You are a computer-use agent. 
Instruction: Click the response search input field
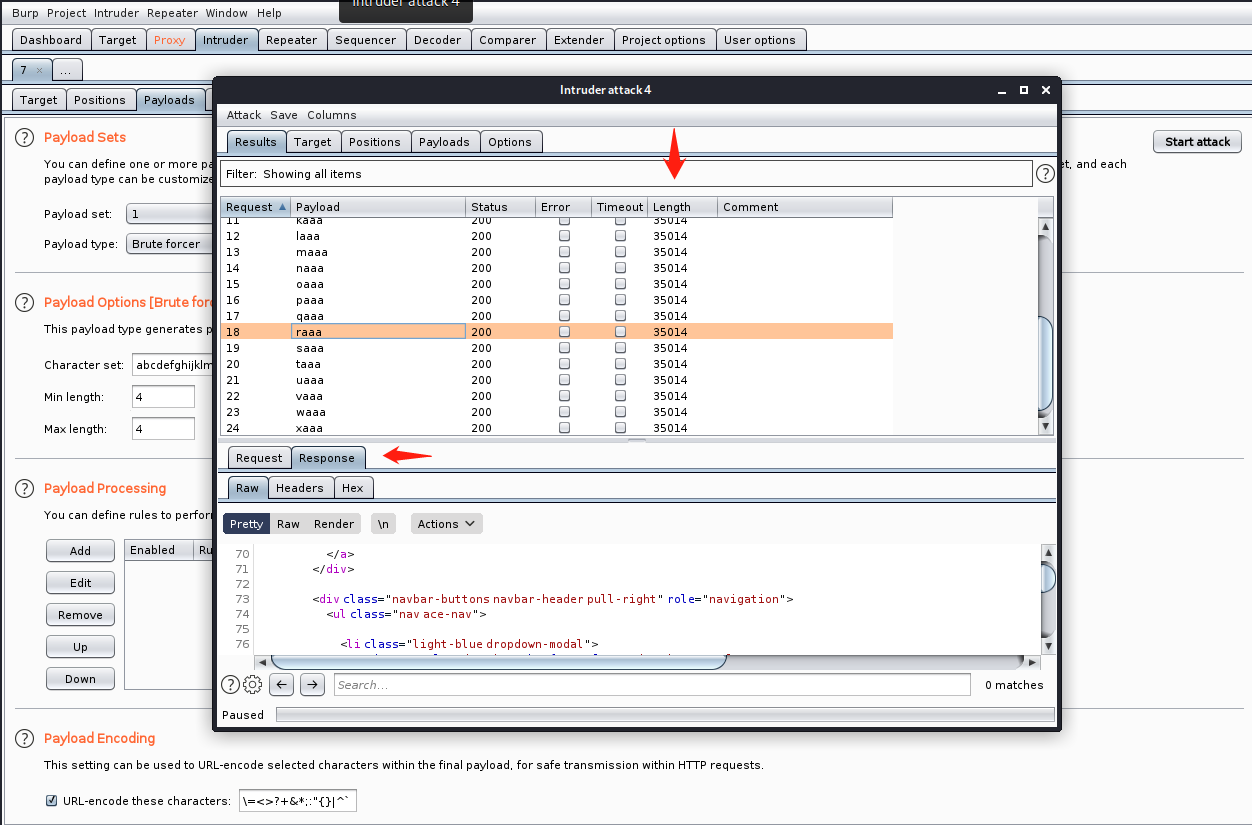[x=652, y=685]
